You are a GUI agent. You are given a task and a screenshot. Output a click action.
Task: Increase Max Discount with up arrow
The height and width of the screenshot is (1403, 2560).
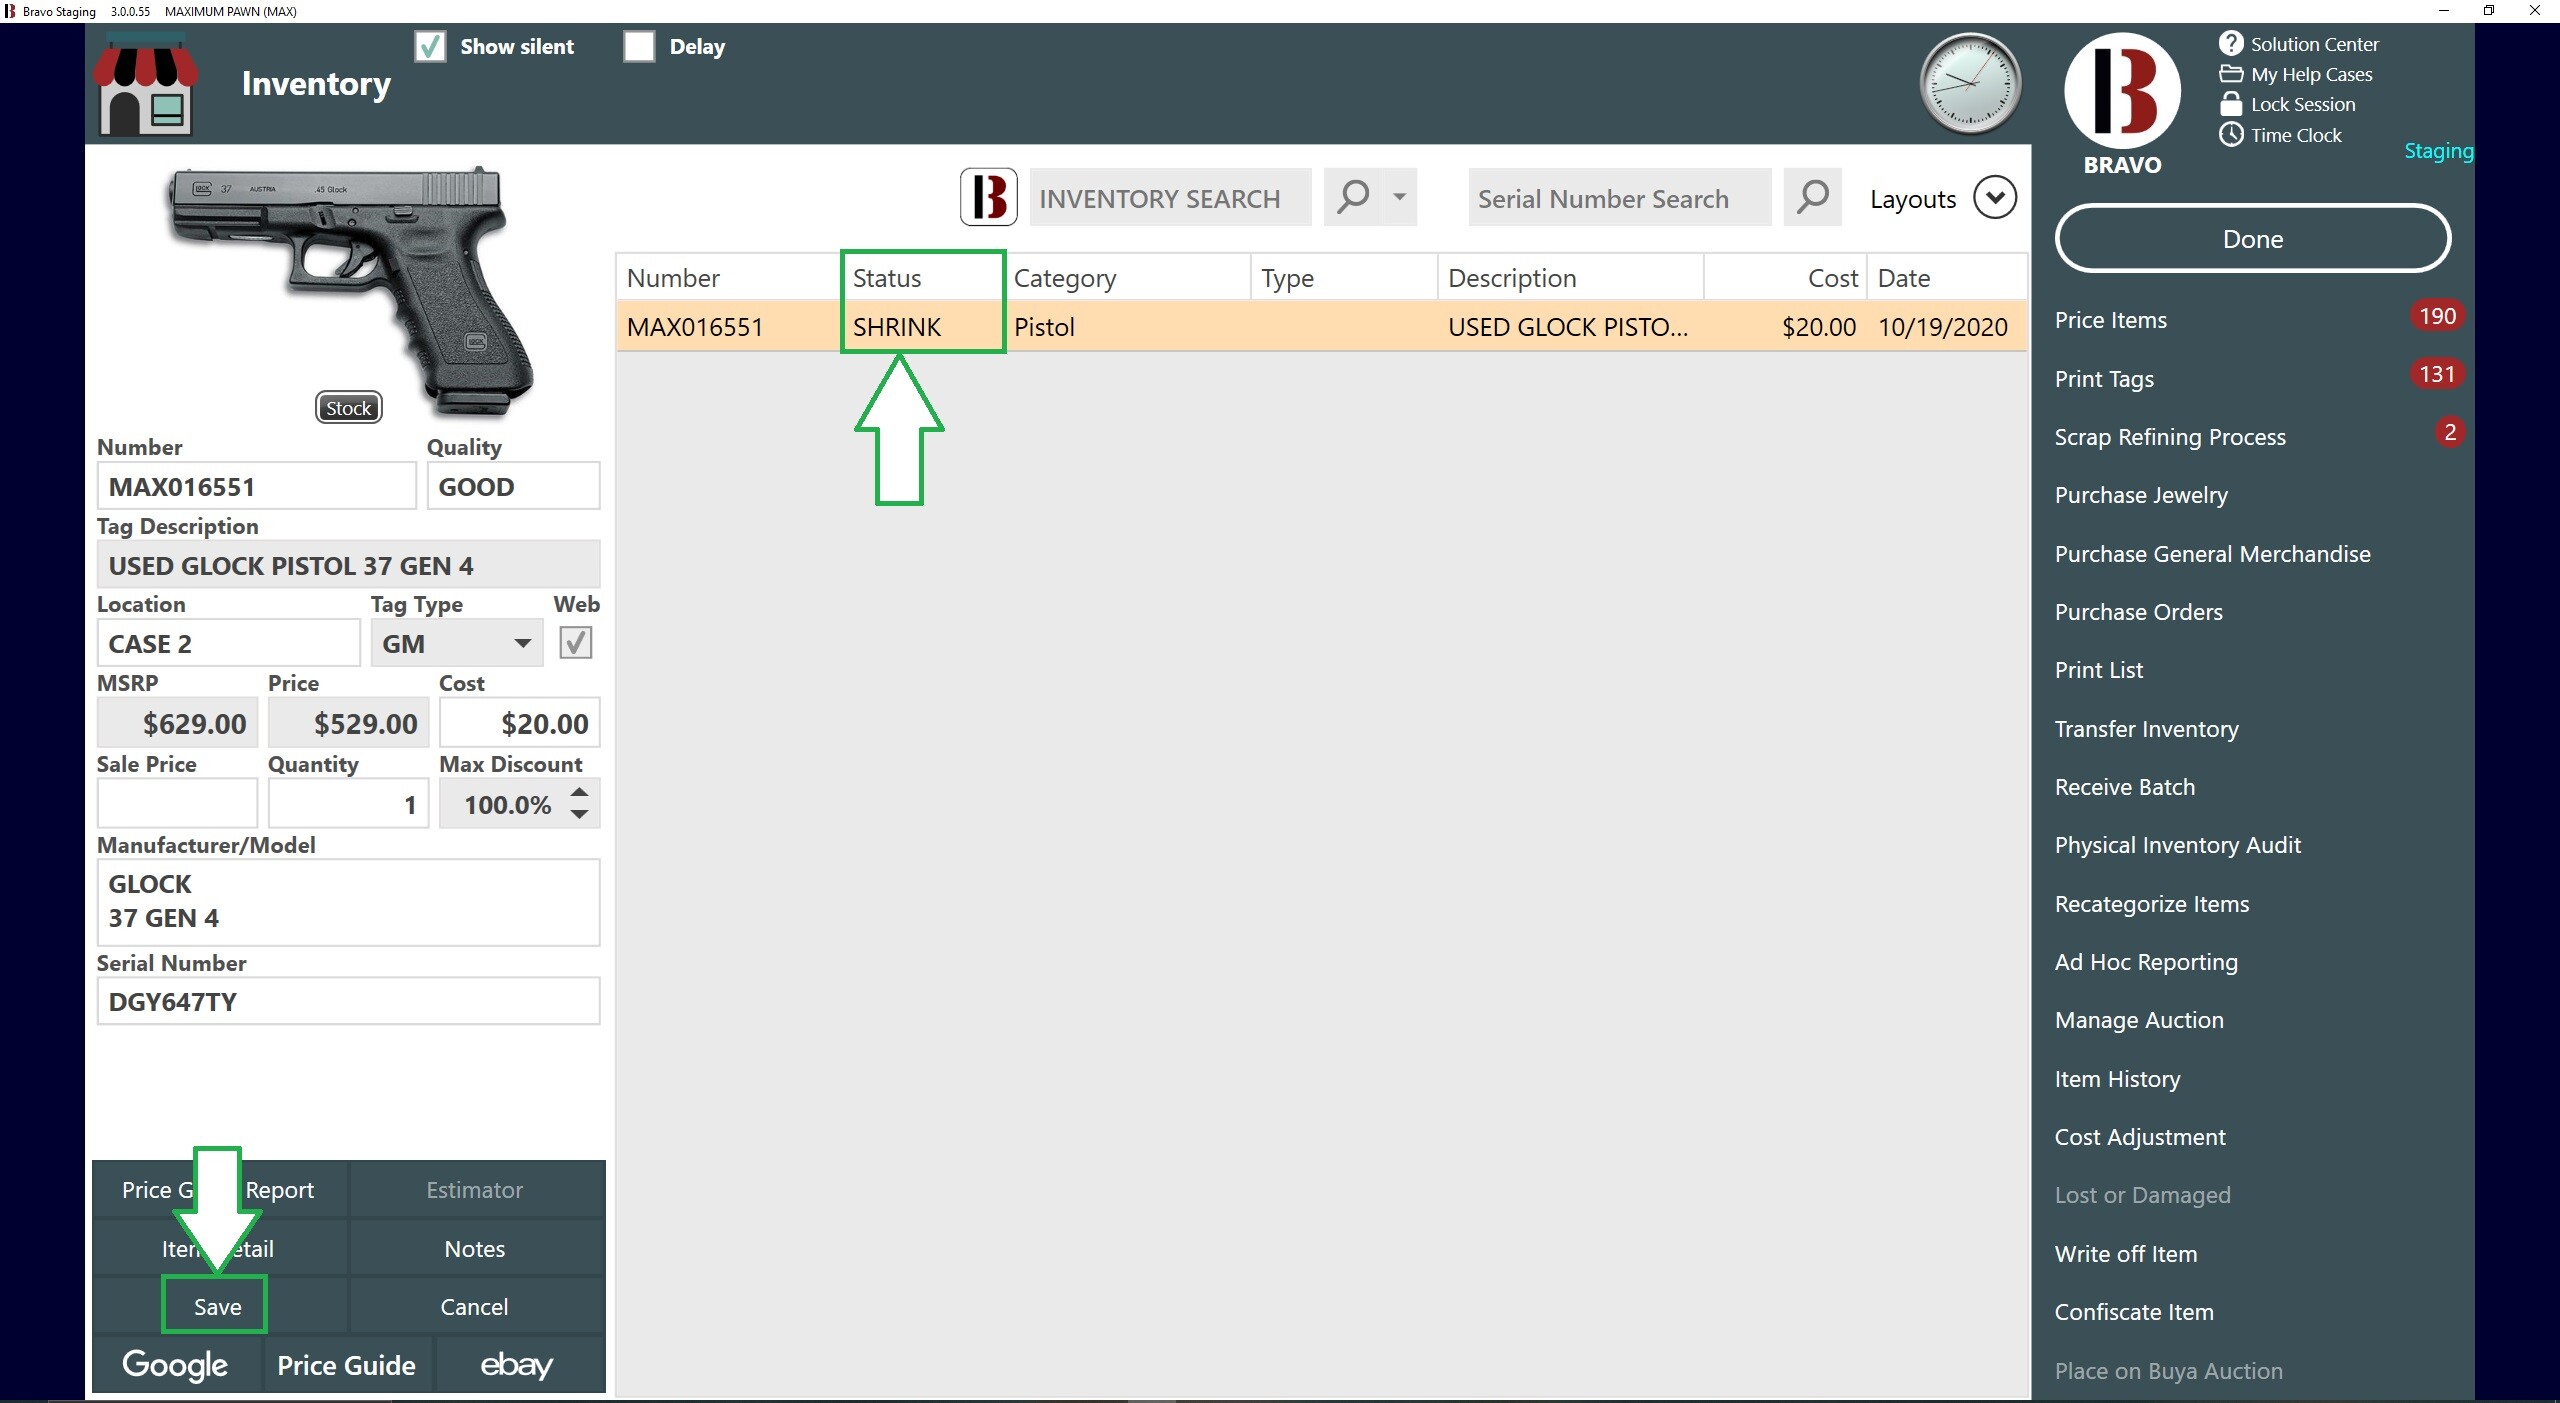pyautogui.click(x=579, y=792)
